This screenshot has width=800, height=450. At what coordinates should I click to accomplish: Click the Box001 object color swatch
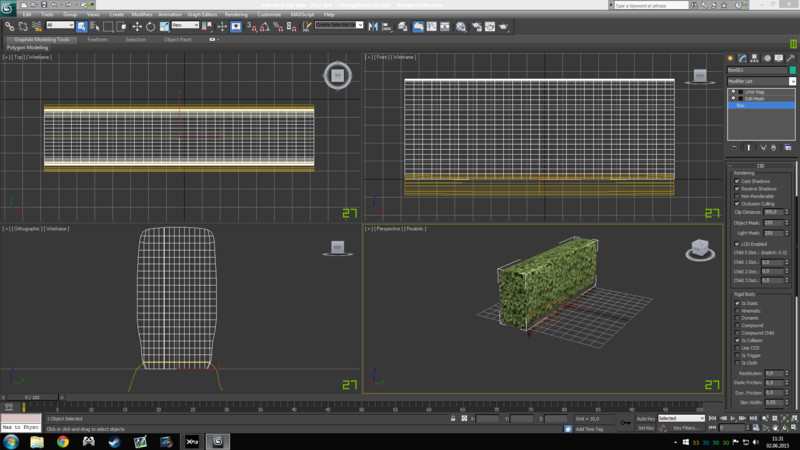point(793,71)
